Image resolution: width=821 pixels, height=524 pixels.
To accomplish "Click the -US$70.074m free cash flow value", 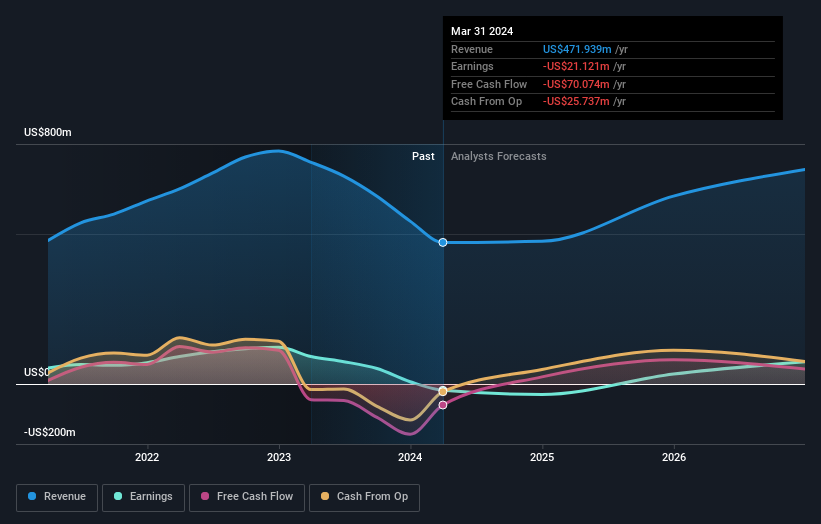I will coord(576,84).
